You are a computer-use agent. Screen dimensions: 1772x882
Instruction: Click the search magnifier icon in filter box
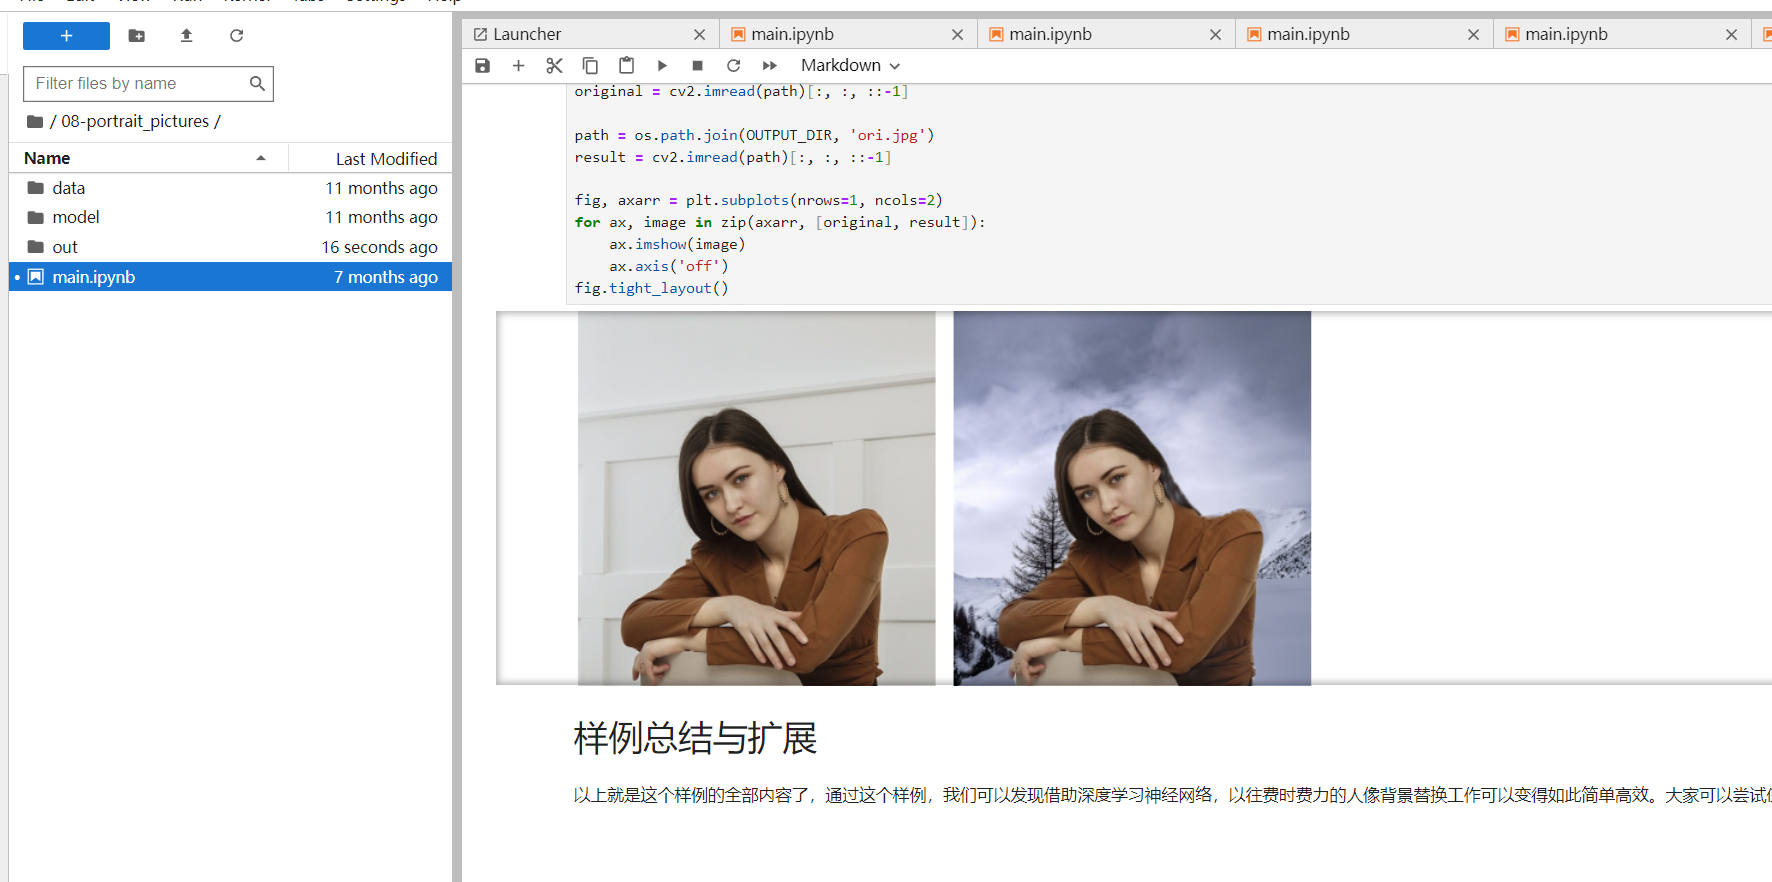point(257,84)
